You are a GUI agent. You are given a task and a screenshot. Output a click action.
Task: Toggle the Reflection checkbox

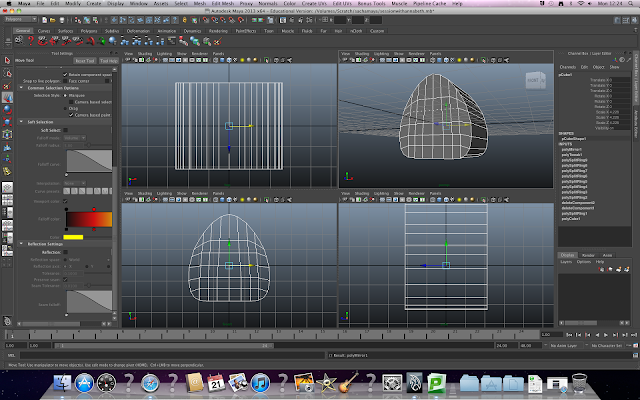[65, 252]
